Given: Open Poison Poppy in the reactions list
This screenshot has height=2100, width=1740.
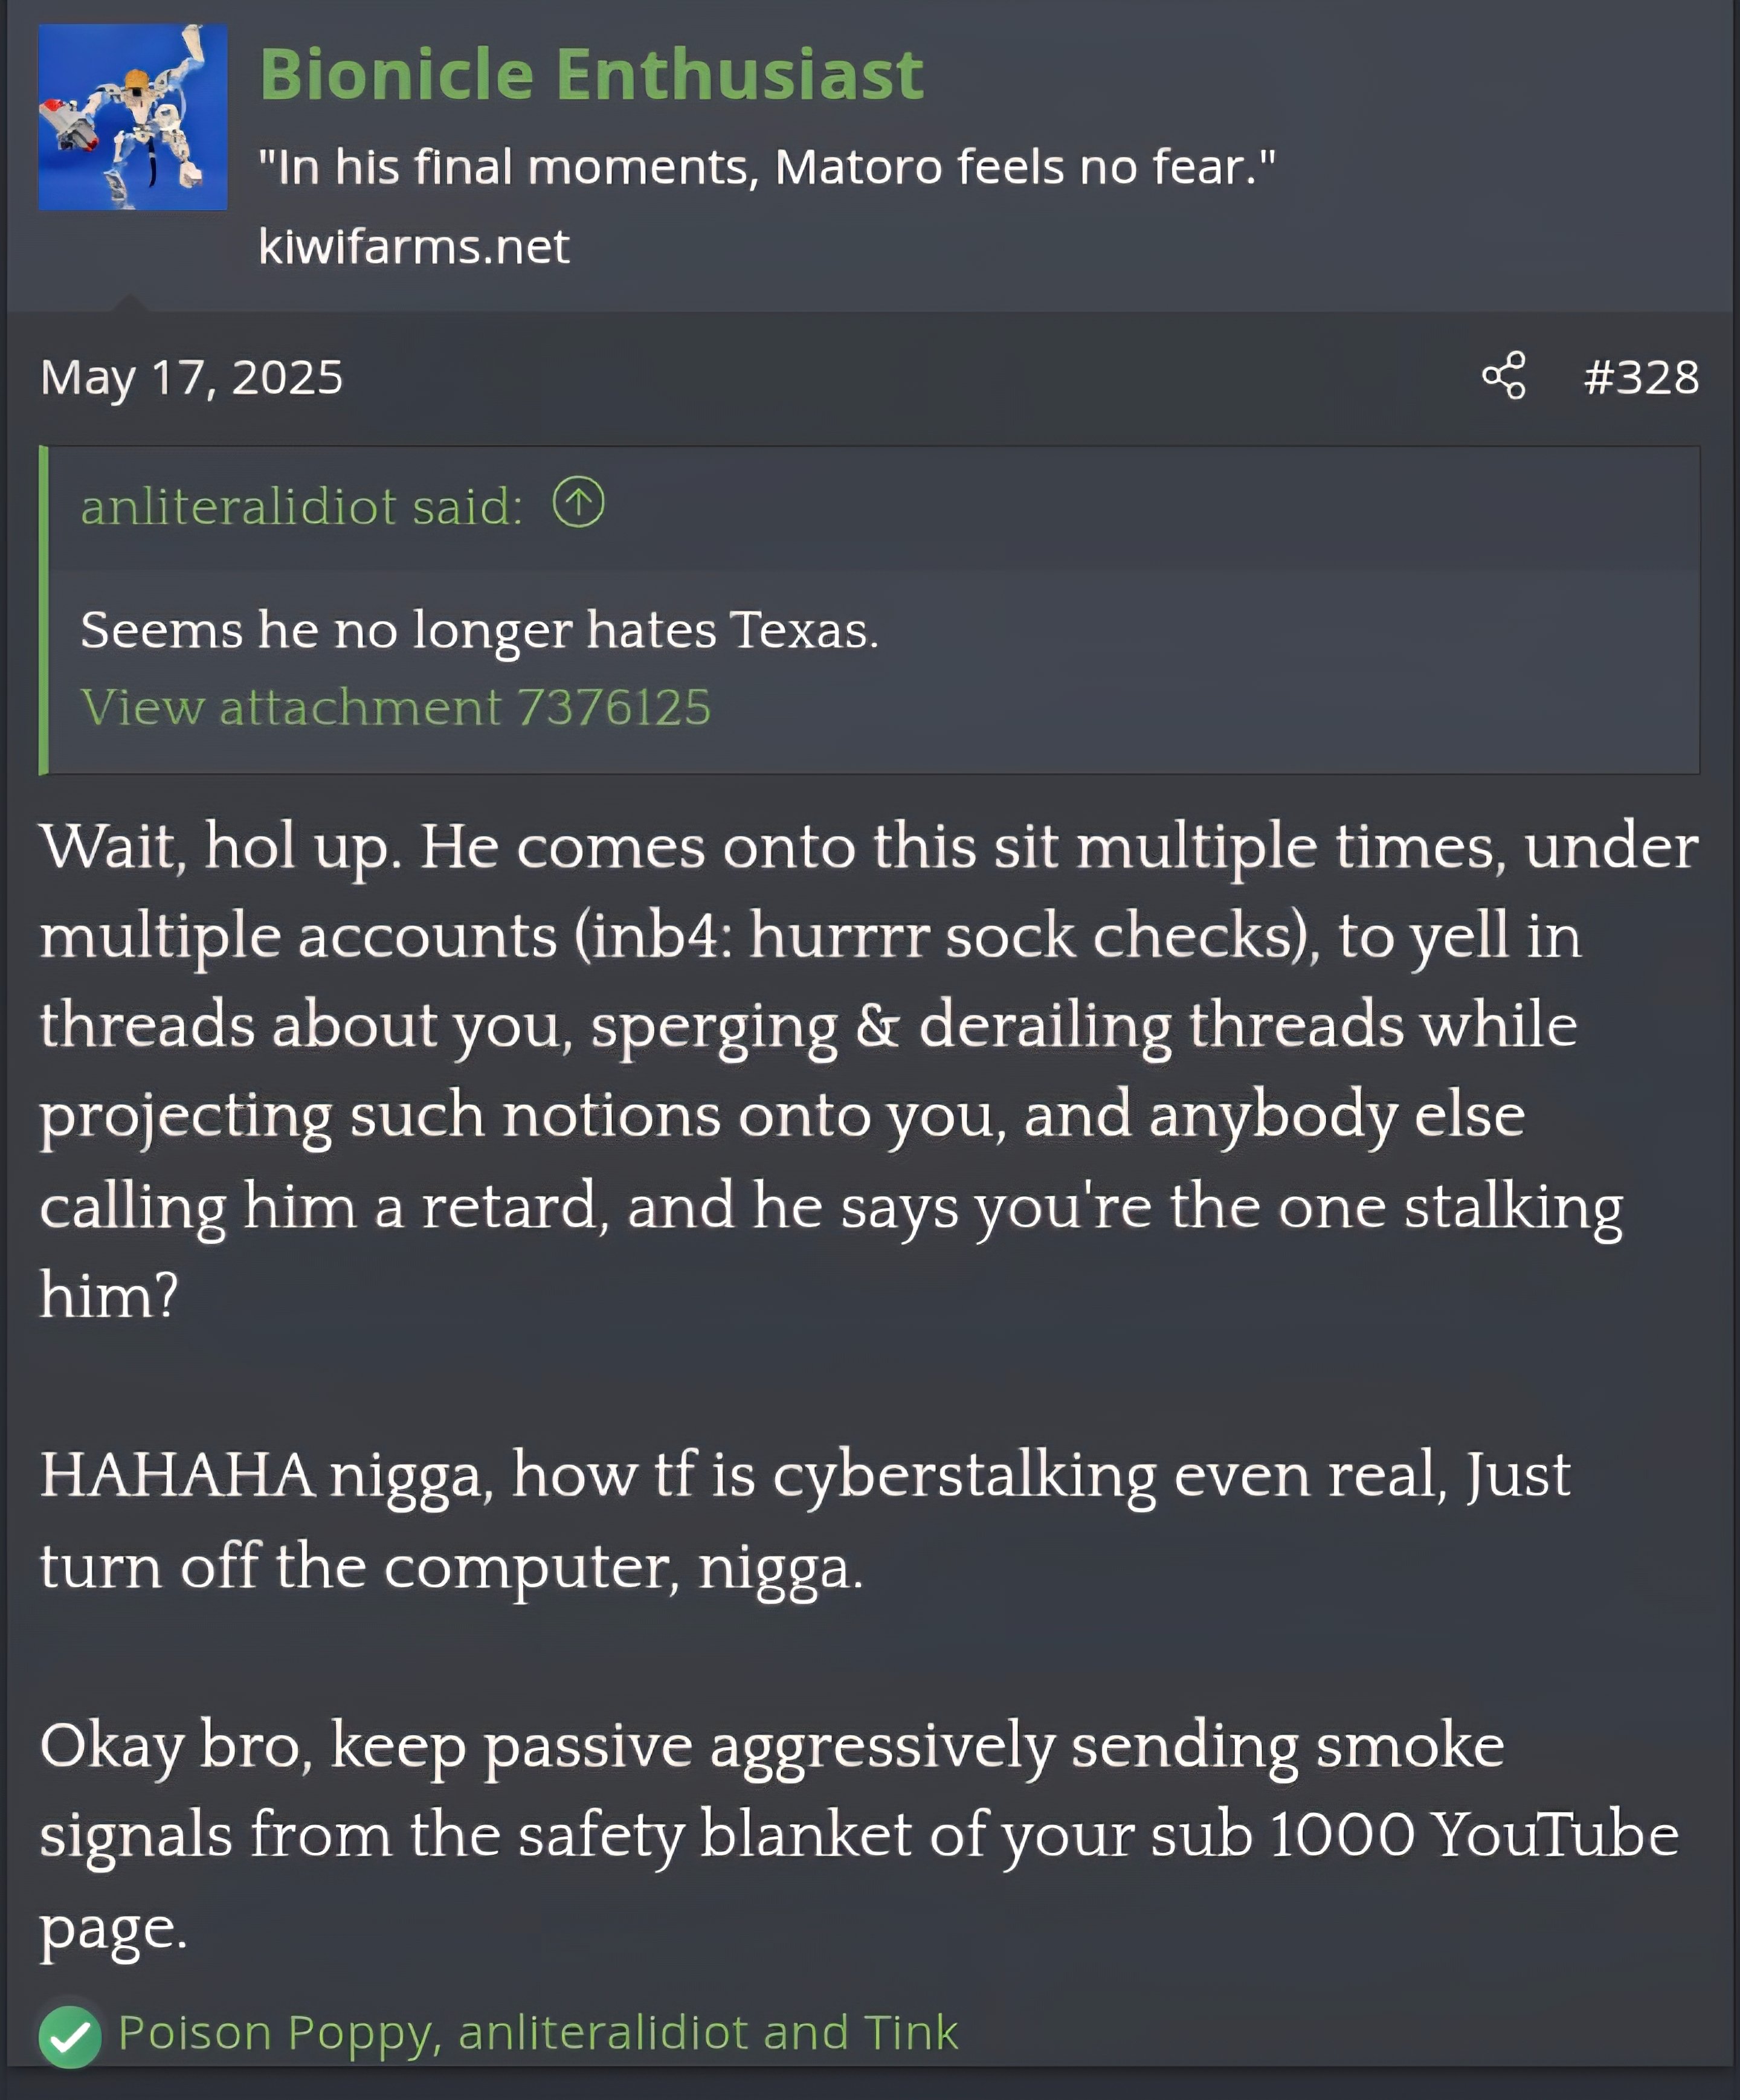Looking at the screenshot, I should coord(274,2033).
